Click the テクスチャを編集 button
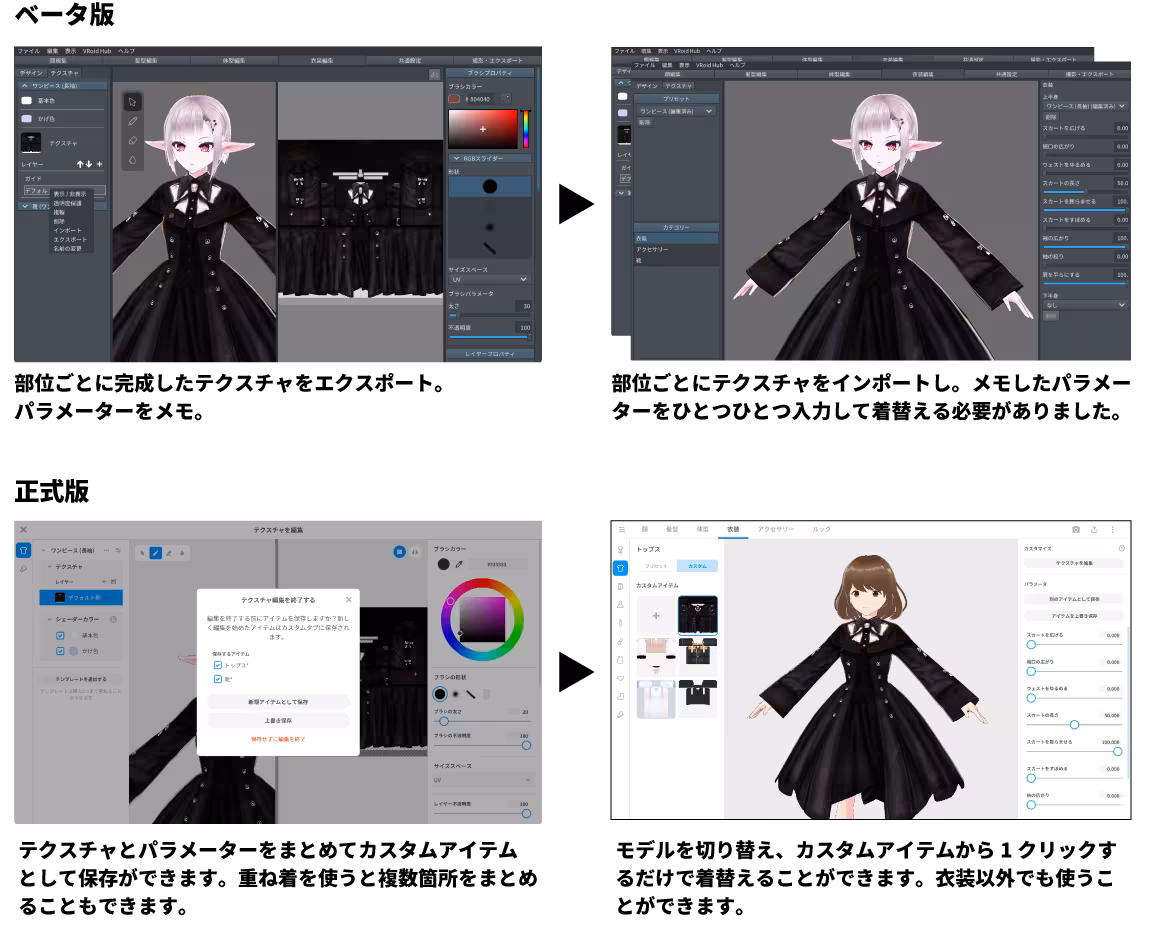The height and width of the screenshot is (930, 1160). [1074, 563]
